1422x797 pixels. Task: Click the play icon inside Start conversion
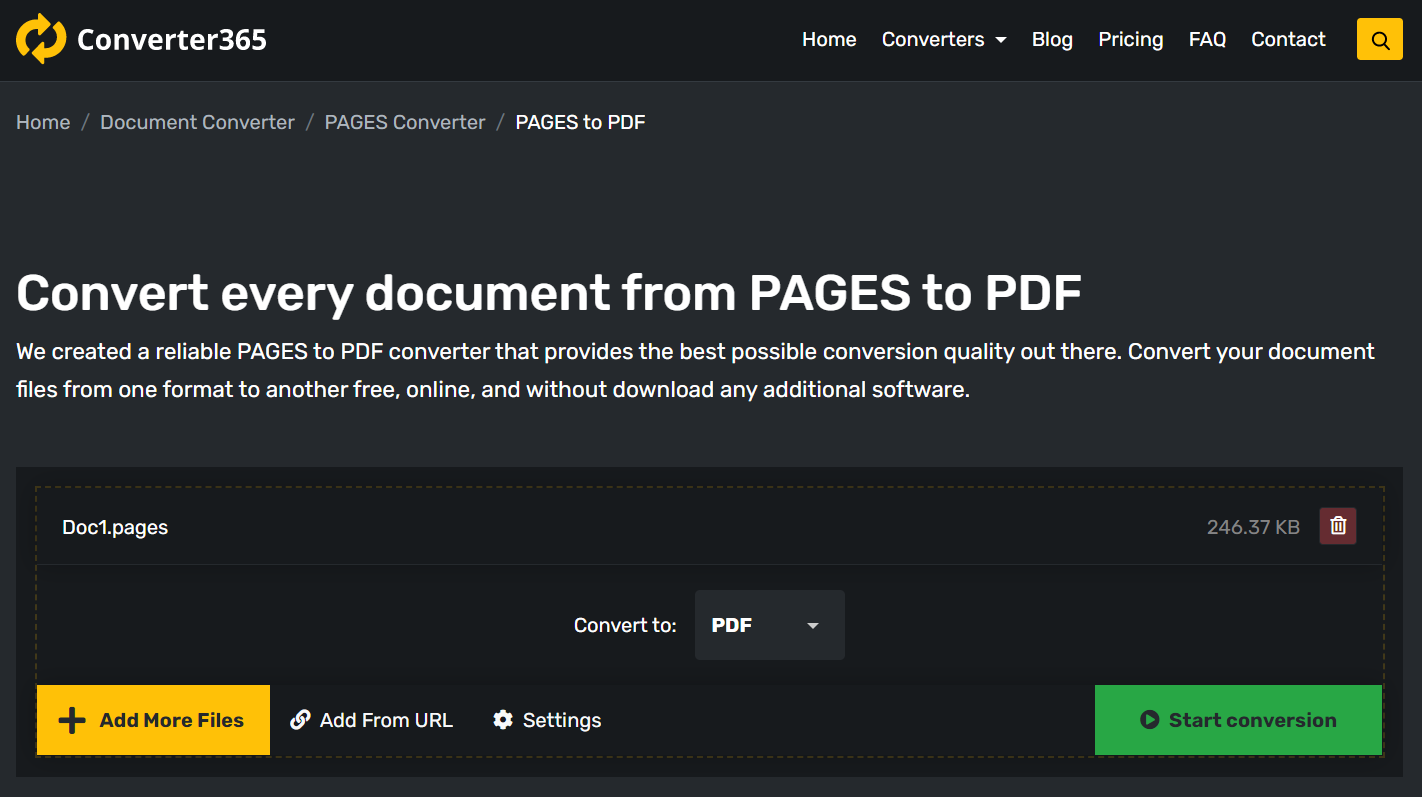tap(1151, 719)
